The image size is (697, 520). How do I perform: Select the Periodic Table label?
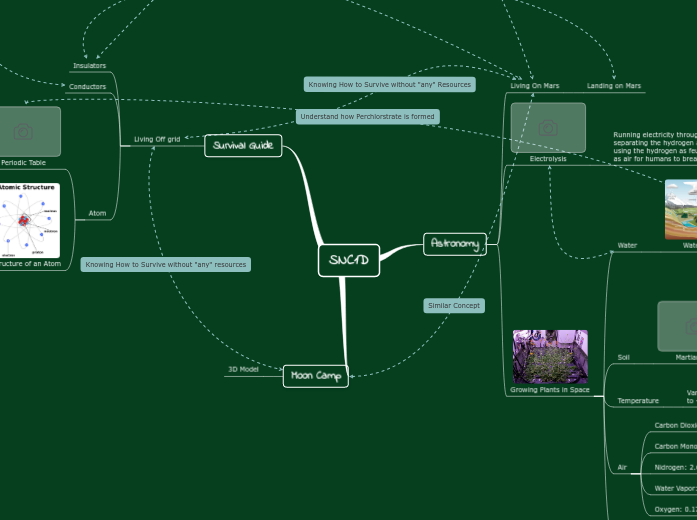tap(23, 163)
